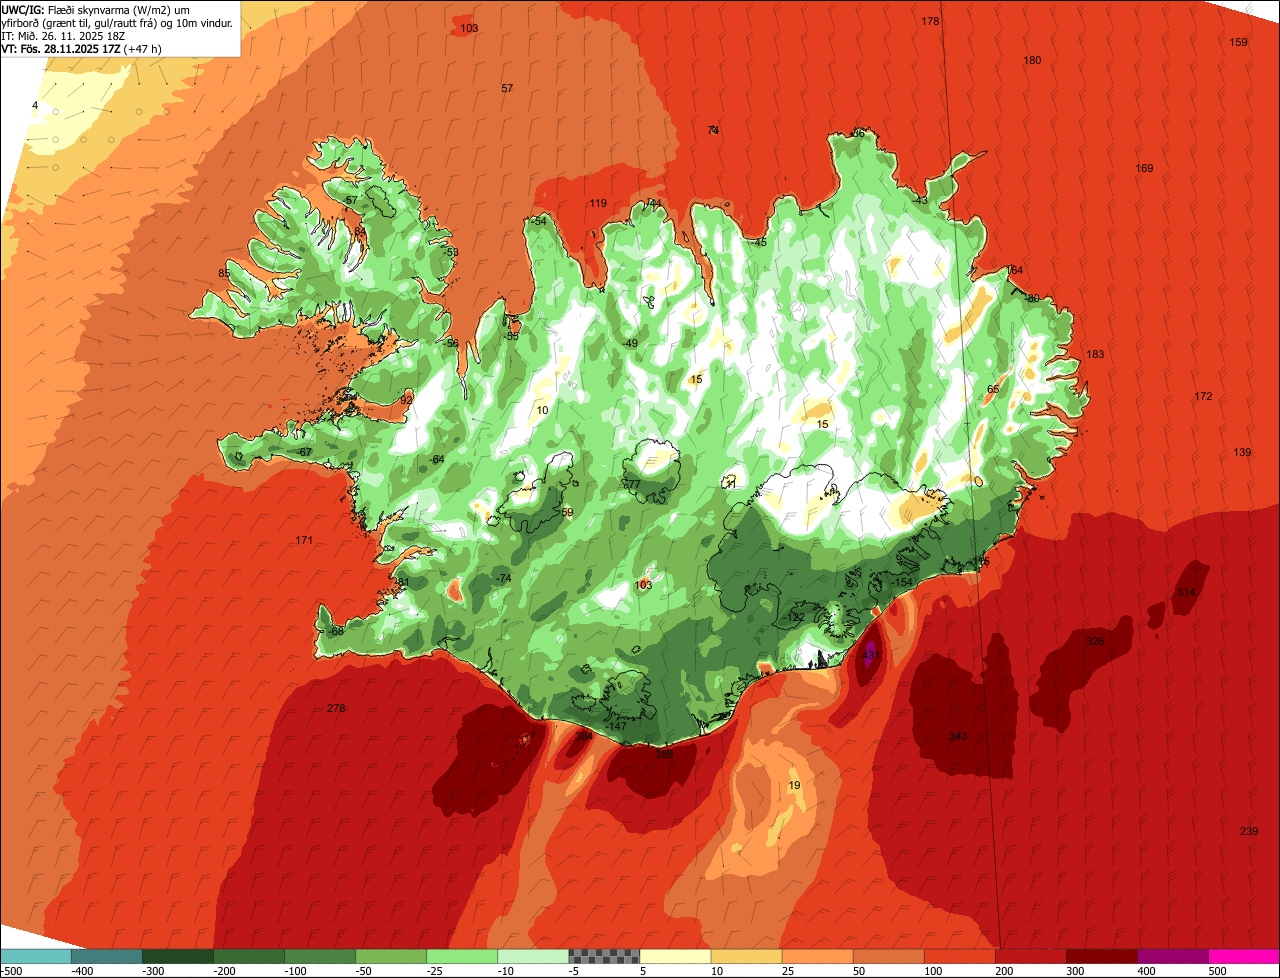Click the 343 map value
The height and width of the screenshot is (978, 1280).
click(958, 736)
